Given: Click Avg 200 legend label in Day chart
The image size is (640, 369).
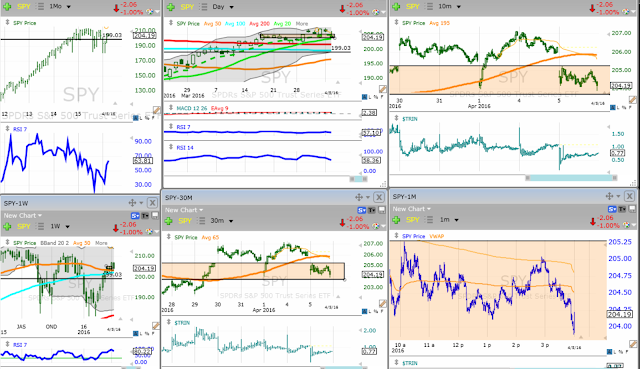Looking at the screenshot, I should tap(259, 24).
